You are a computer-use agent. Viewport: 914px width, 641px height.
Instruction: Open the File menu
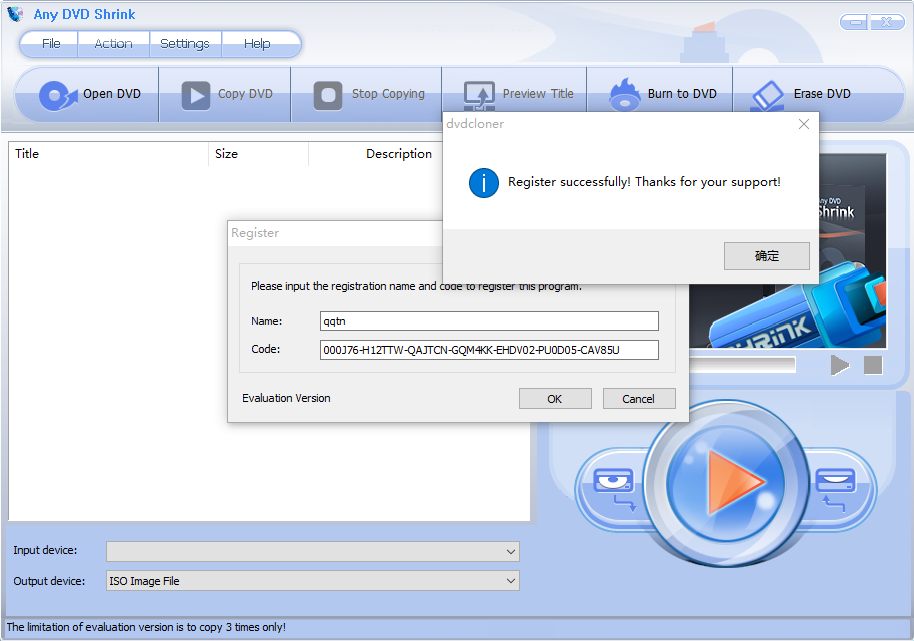(x=51, y=44)
